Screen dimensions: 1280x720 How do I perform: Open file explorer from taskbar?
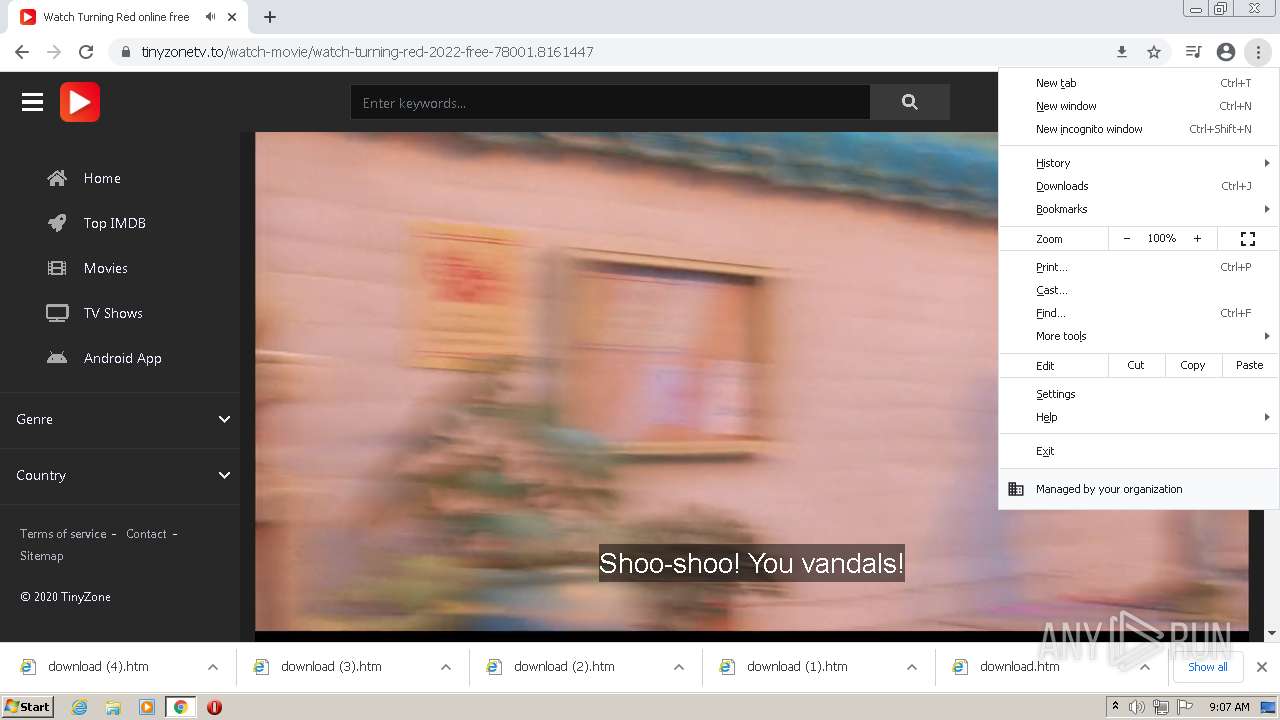pyautogui.click(x=113, y=707)
